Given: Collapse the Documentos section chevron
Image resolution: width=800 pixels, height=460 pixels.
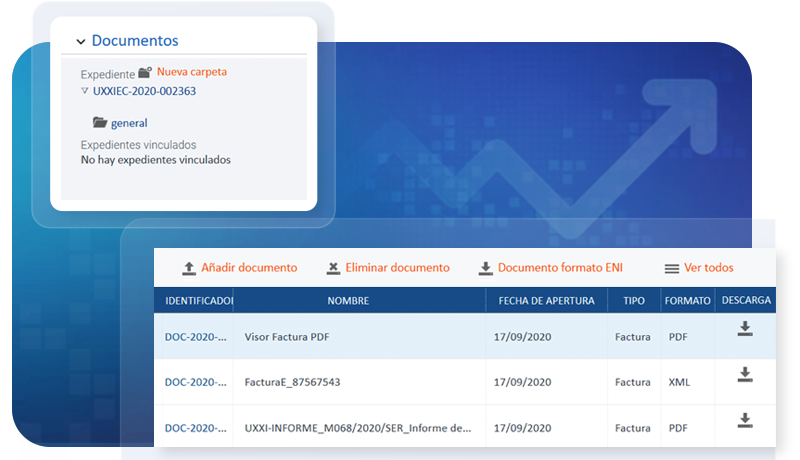Looking at the screenshot, I should [x=81, y=42].
